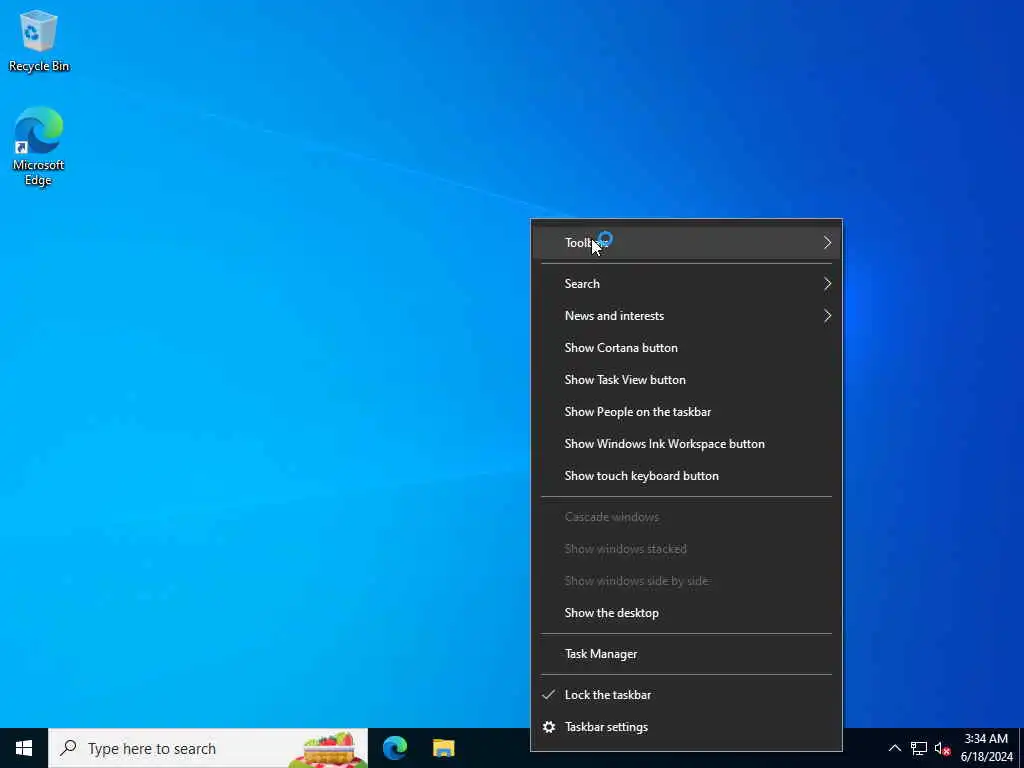This screenshot has width=1024, height=768.
Task: Open the taskbar clock and date
Action: [986, 748]
